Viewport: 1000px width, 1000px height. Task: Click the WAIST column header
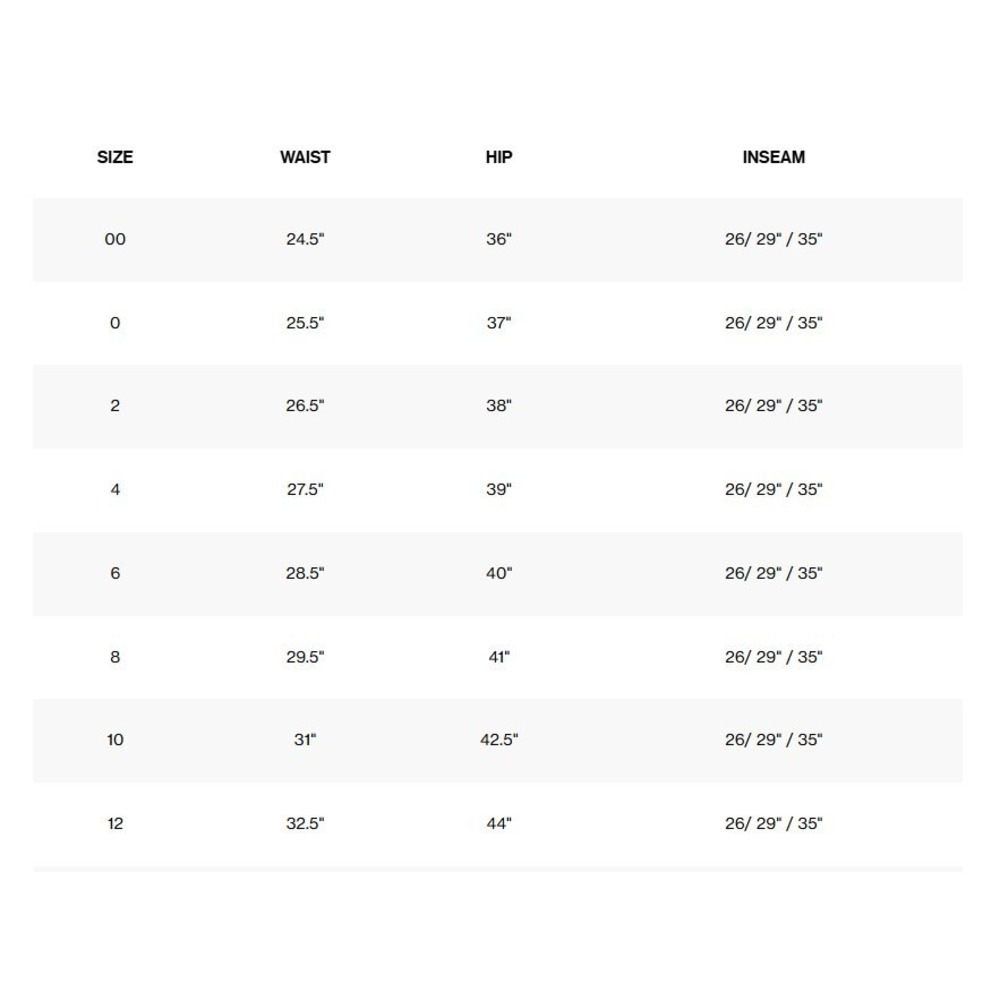pyautogui.click(x=305, y=157)
